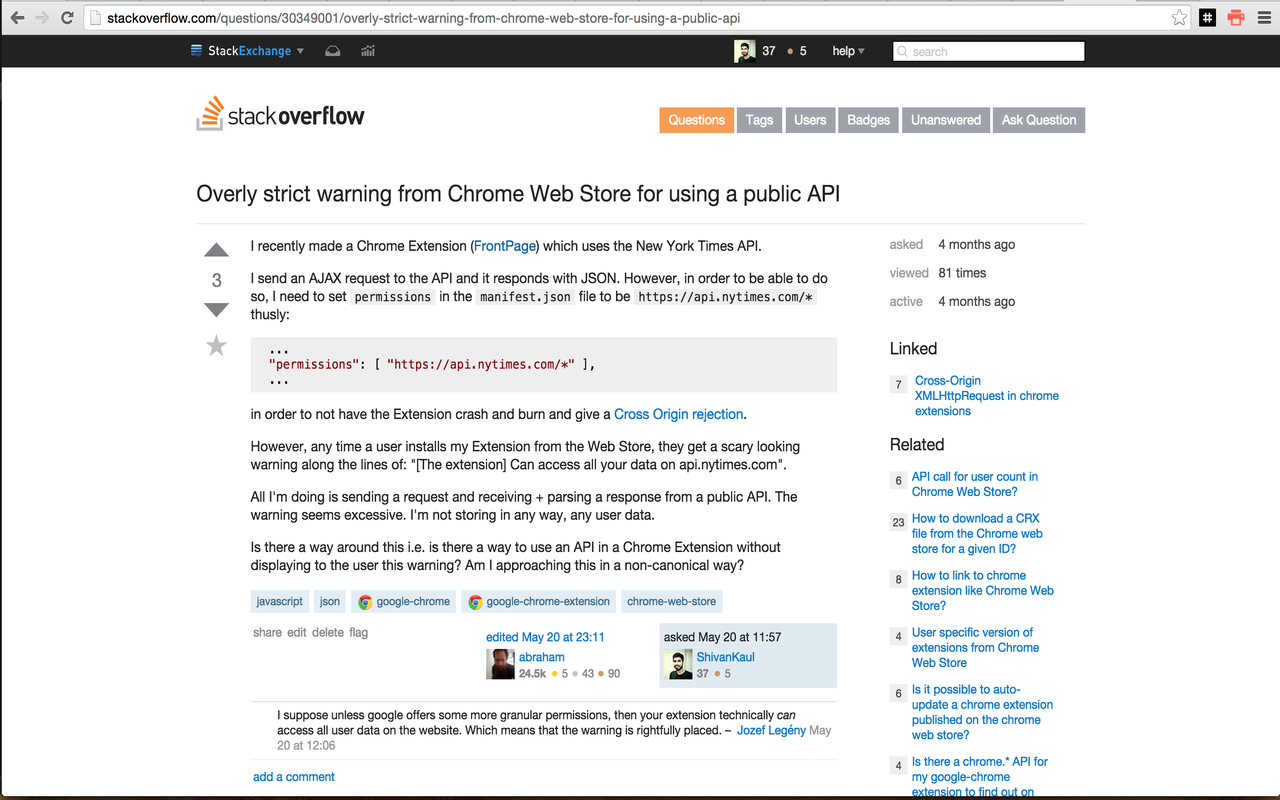Image resolution: width=1280 pixels, height=800 pixels.
Task: Select the manifest permissions code block
Action: click(543, 365)
